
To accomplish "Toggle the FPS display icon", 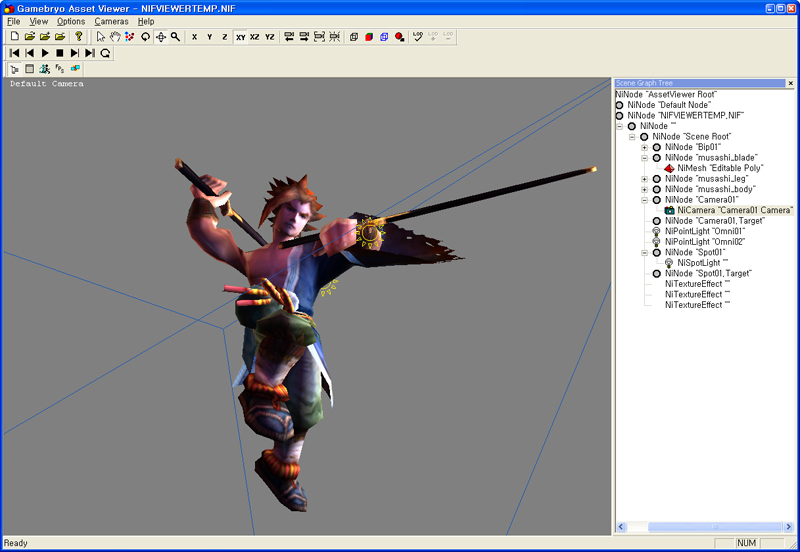I will click(x=60, y=69).
